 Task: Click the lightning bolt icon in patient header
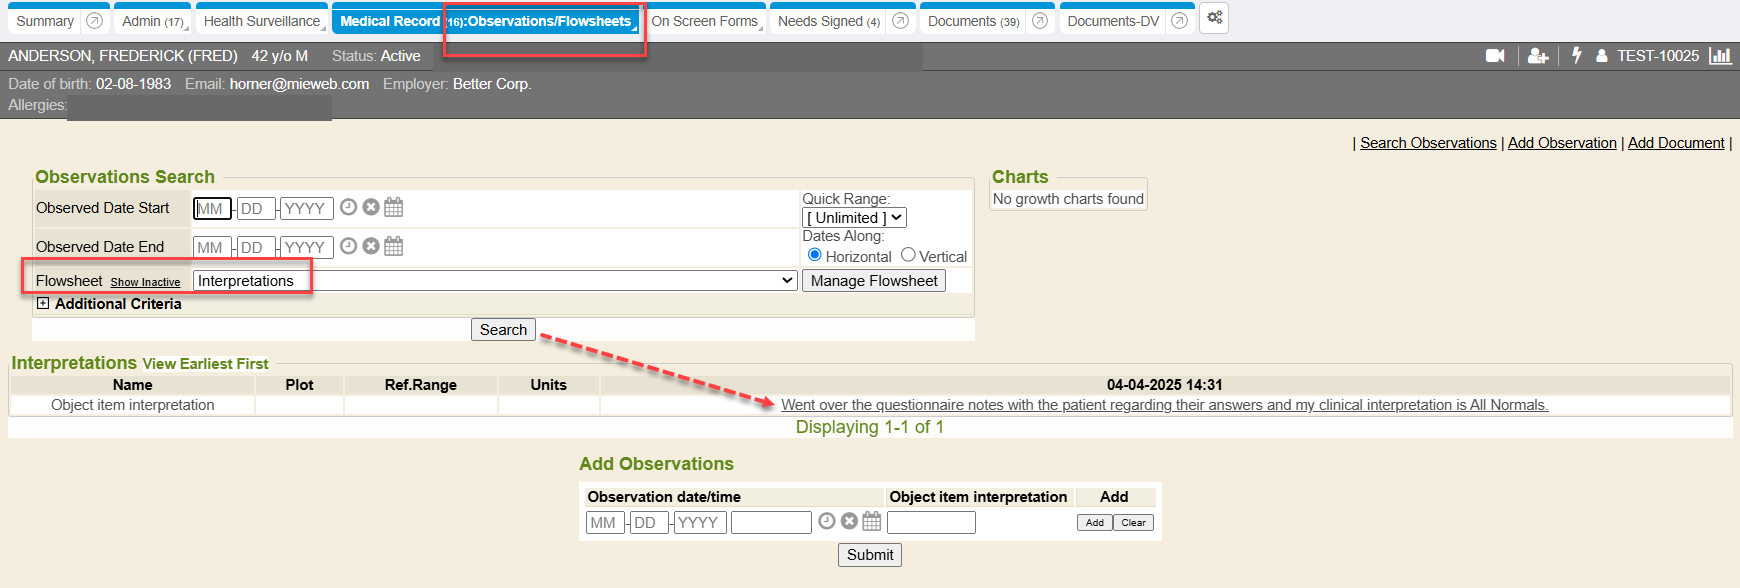pyautogui.click(x=1577, y=56)
